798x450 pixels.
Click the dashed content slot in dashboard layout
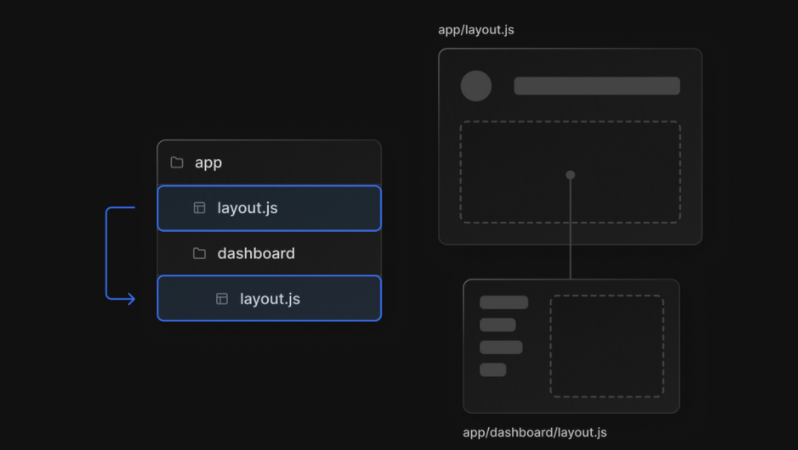[607, 346]
